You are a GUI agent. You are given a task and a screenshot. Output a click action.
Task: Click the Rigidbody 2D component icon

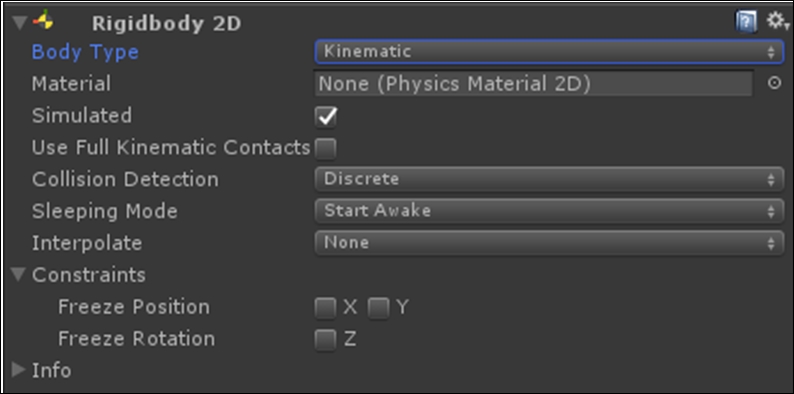(x=44, y=22)
